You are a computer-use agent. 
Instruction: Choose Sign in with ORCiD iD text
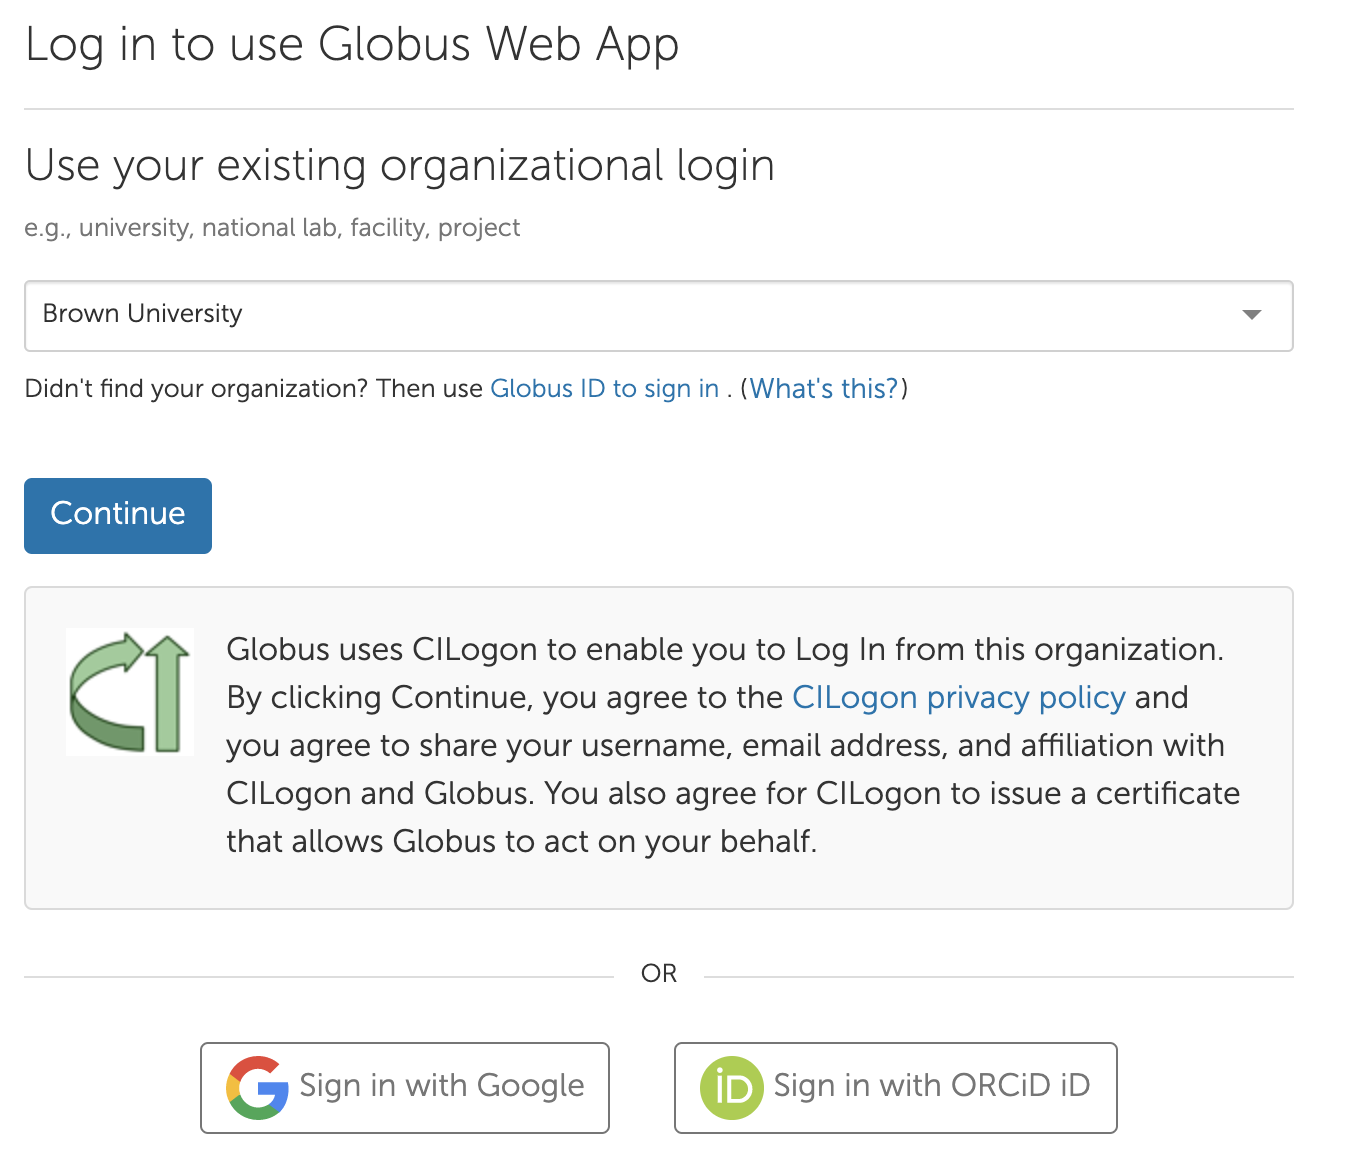click(932, 1086)
